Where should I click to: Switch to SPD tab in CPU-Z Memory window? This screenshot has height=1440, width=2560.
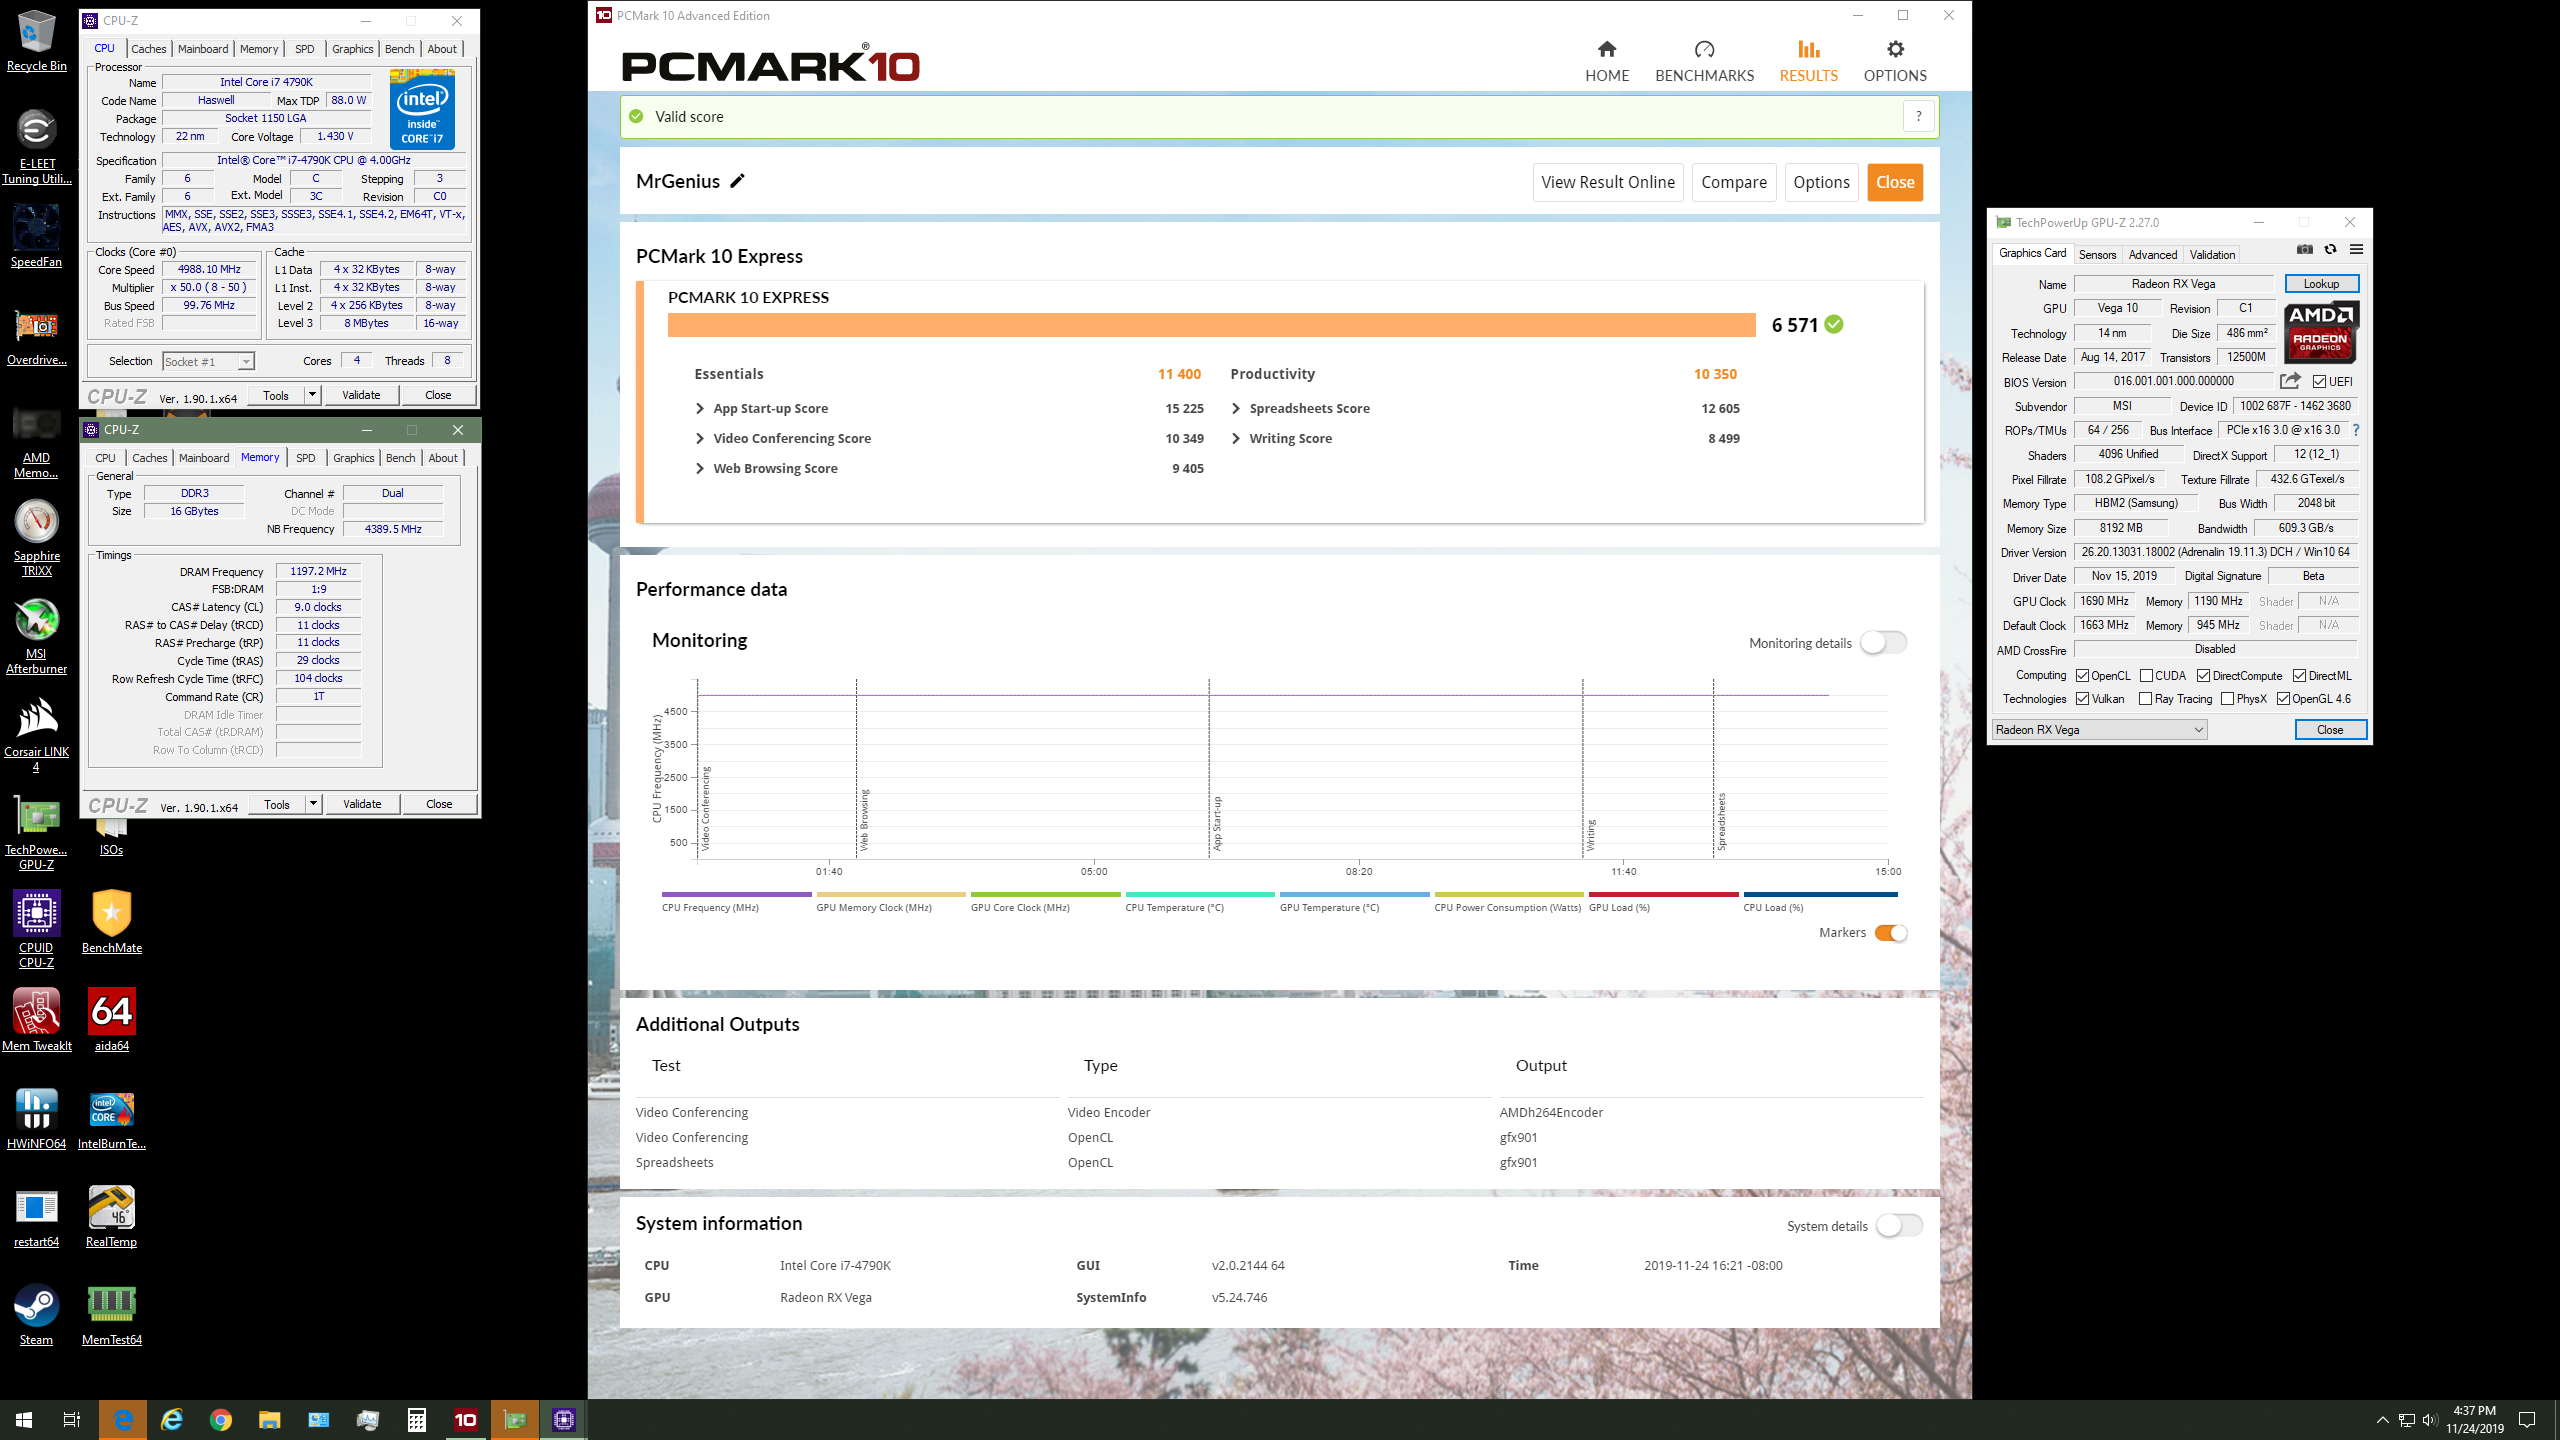306,458
